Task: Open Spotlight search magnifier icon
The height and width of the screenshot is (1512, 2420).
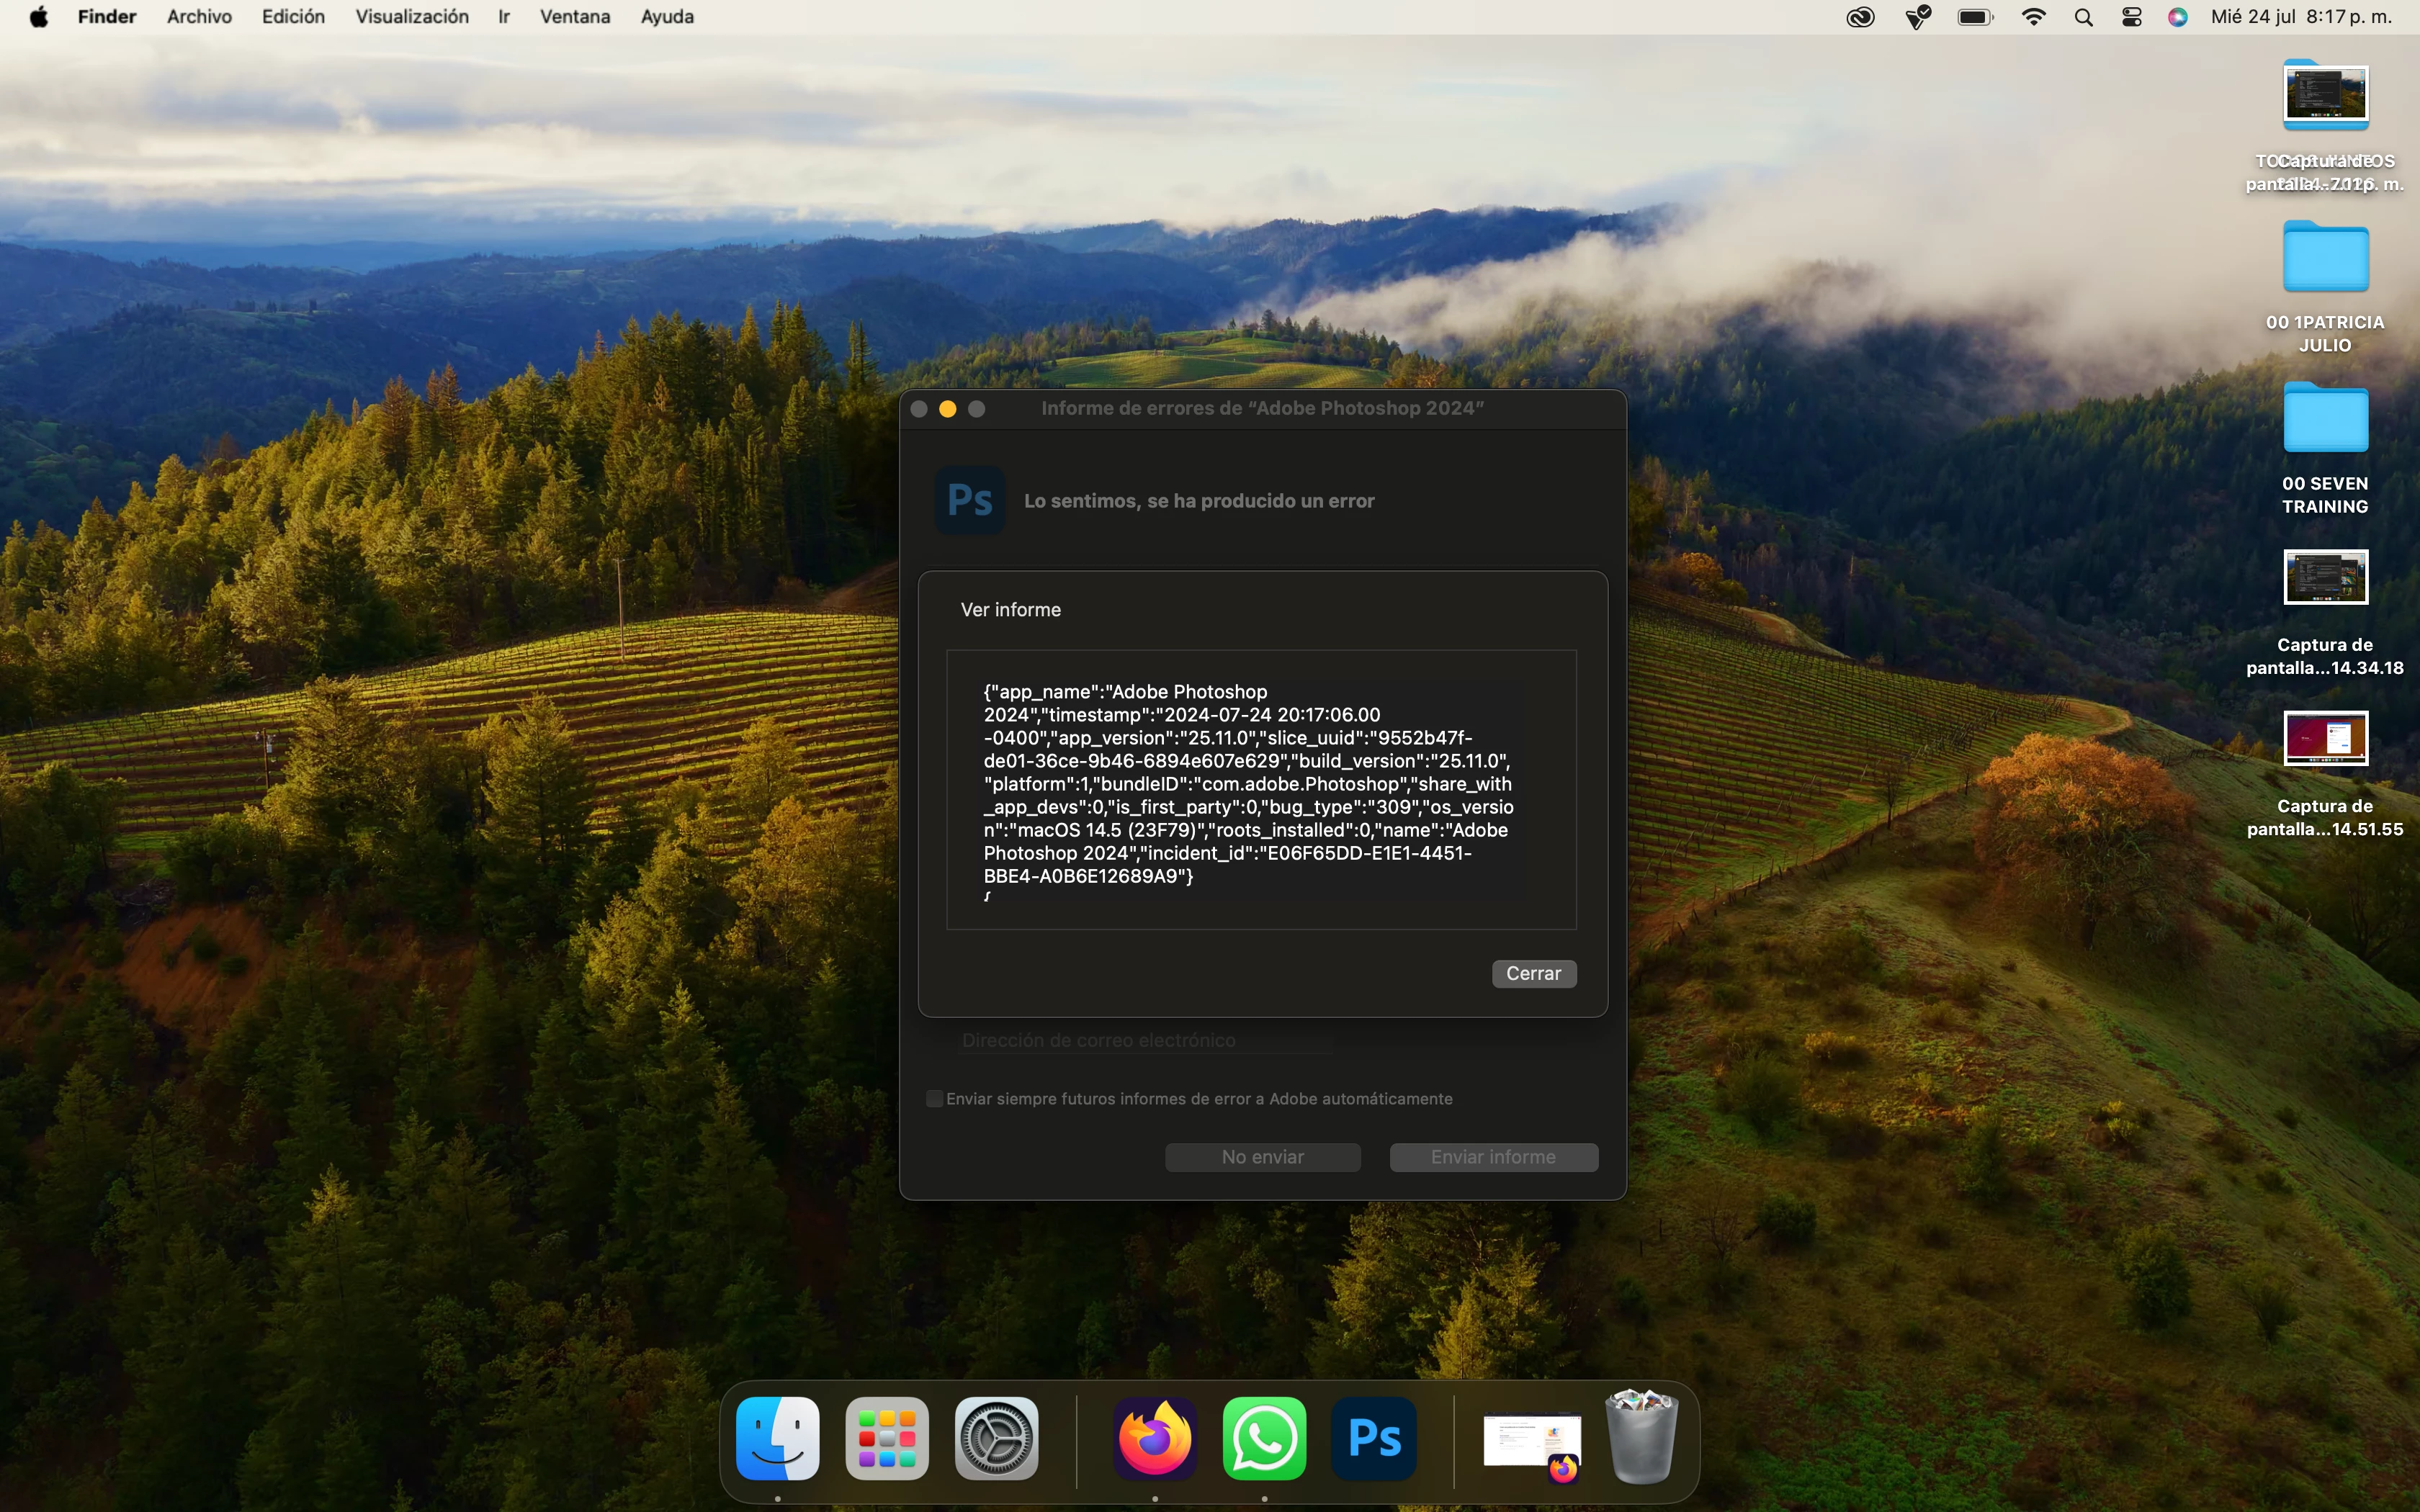Action: (x=2084, y=17)
